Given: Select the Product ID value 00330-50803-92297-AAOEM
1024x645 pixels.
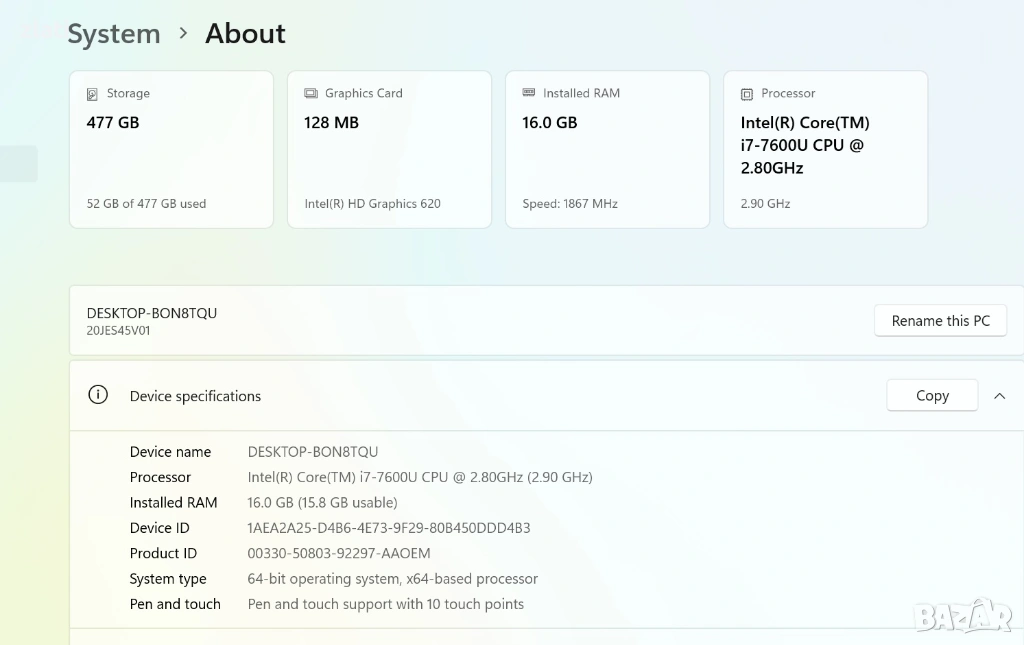Looking at the screenshot, I should pyautogui.click(x=338, y=553).
